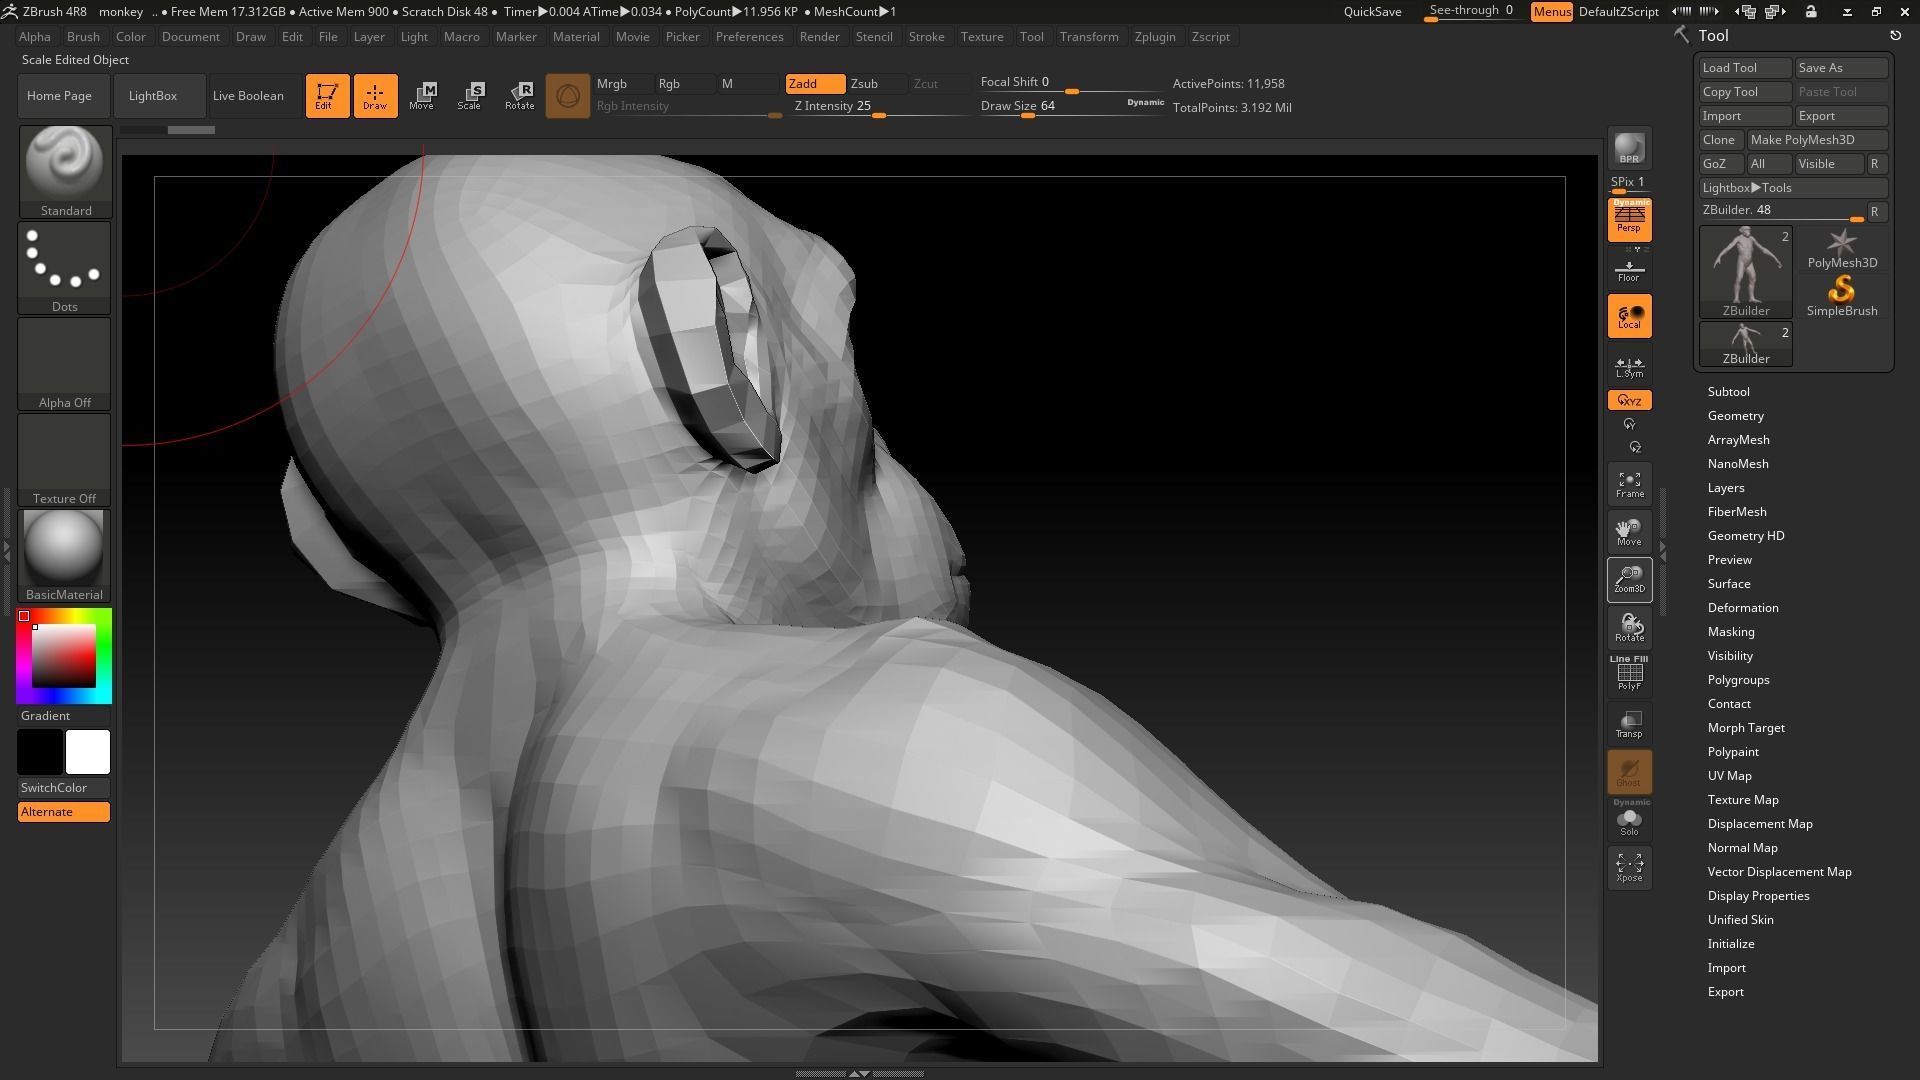
Task: Select the Rotate gizmo tool
Action: pyautogui.click(x=519, y=96)
